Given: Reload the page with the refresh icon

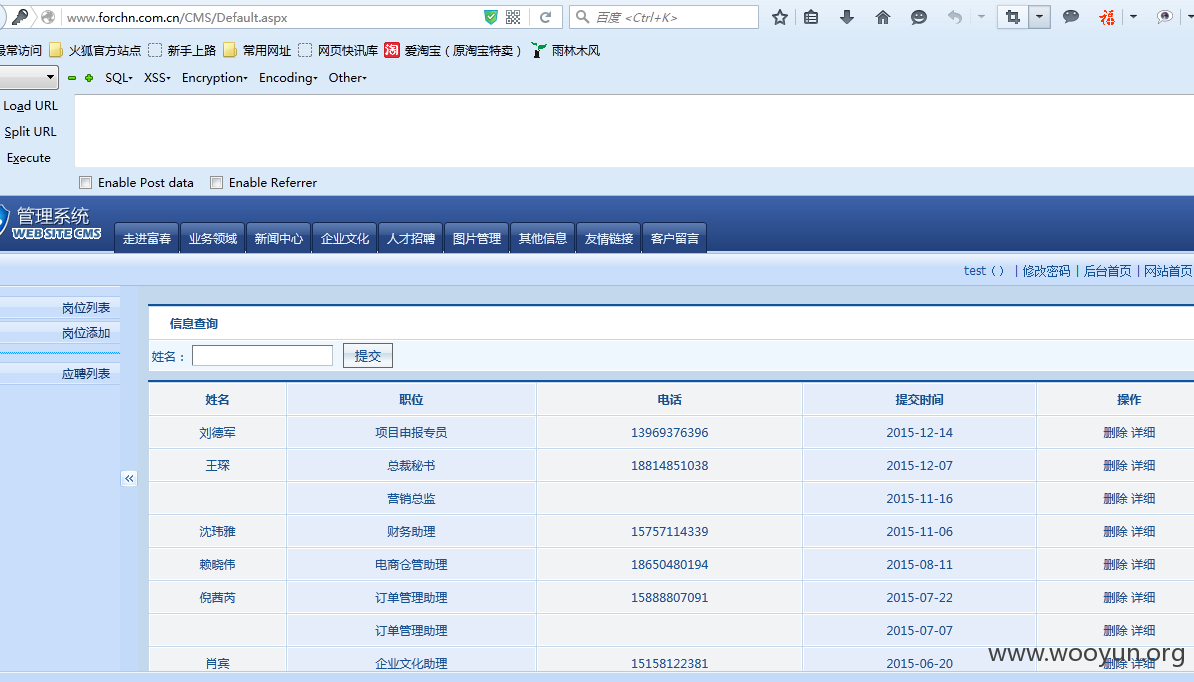Looking at the screenshot, I should tap(545, 17).
